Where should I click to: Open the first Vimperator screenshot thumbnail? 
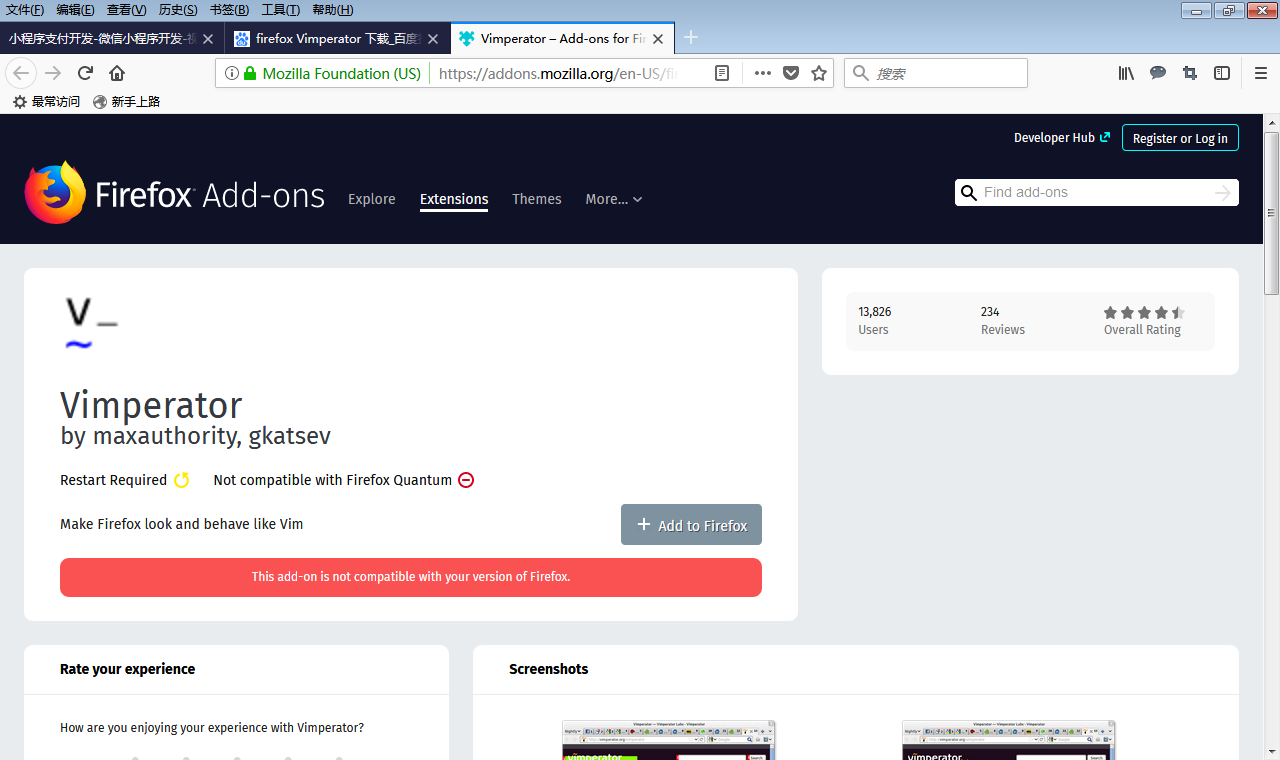(x=669, y=740)
